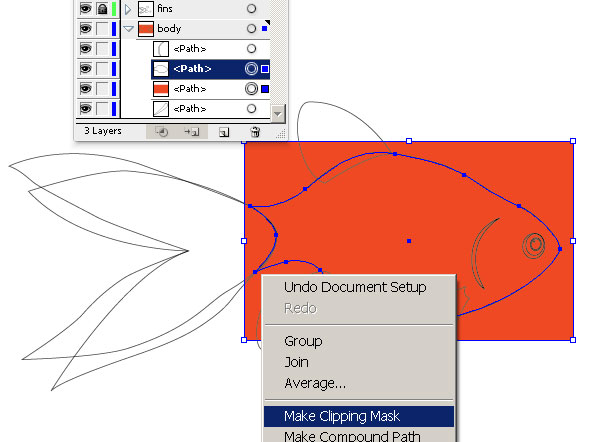Screen dimensions: 600x442
Task: Click the target circle of selected Path
Action: [251, 69]
